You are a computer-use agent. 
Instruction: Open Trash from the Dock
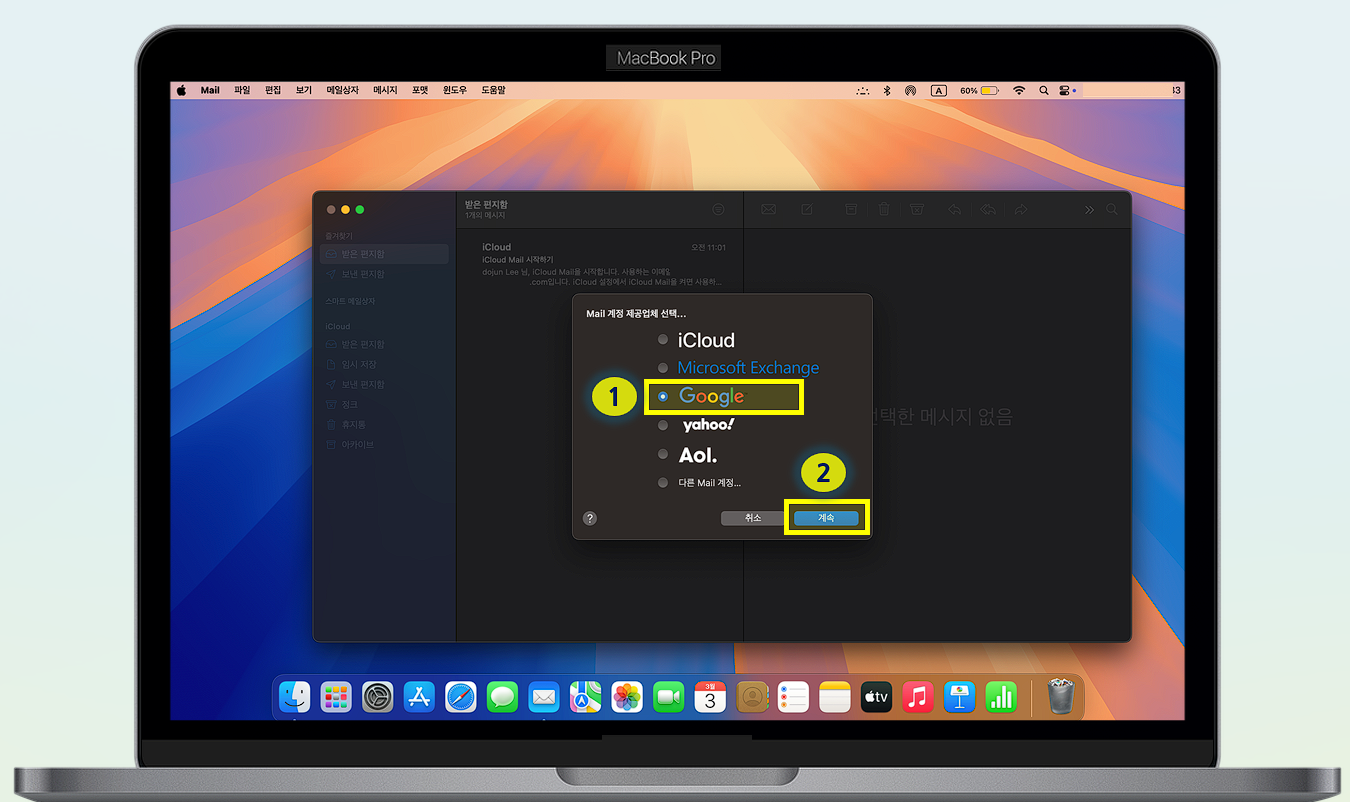1061,696
